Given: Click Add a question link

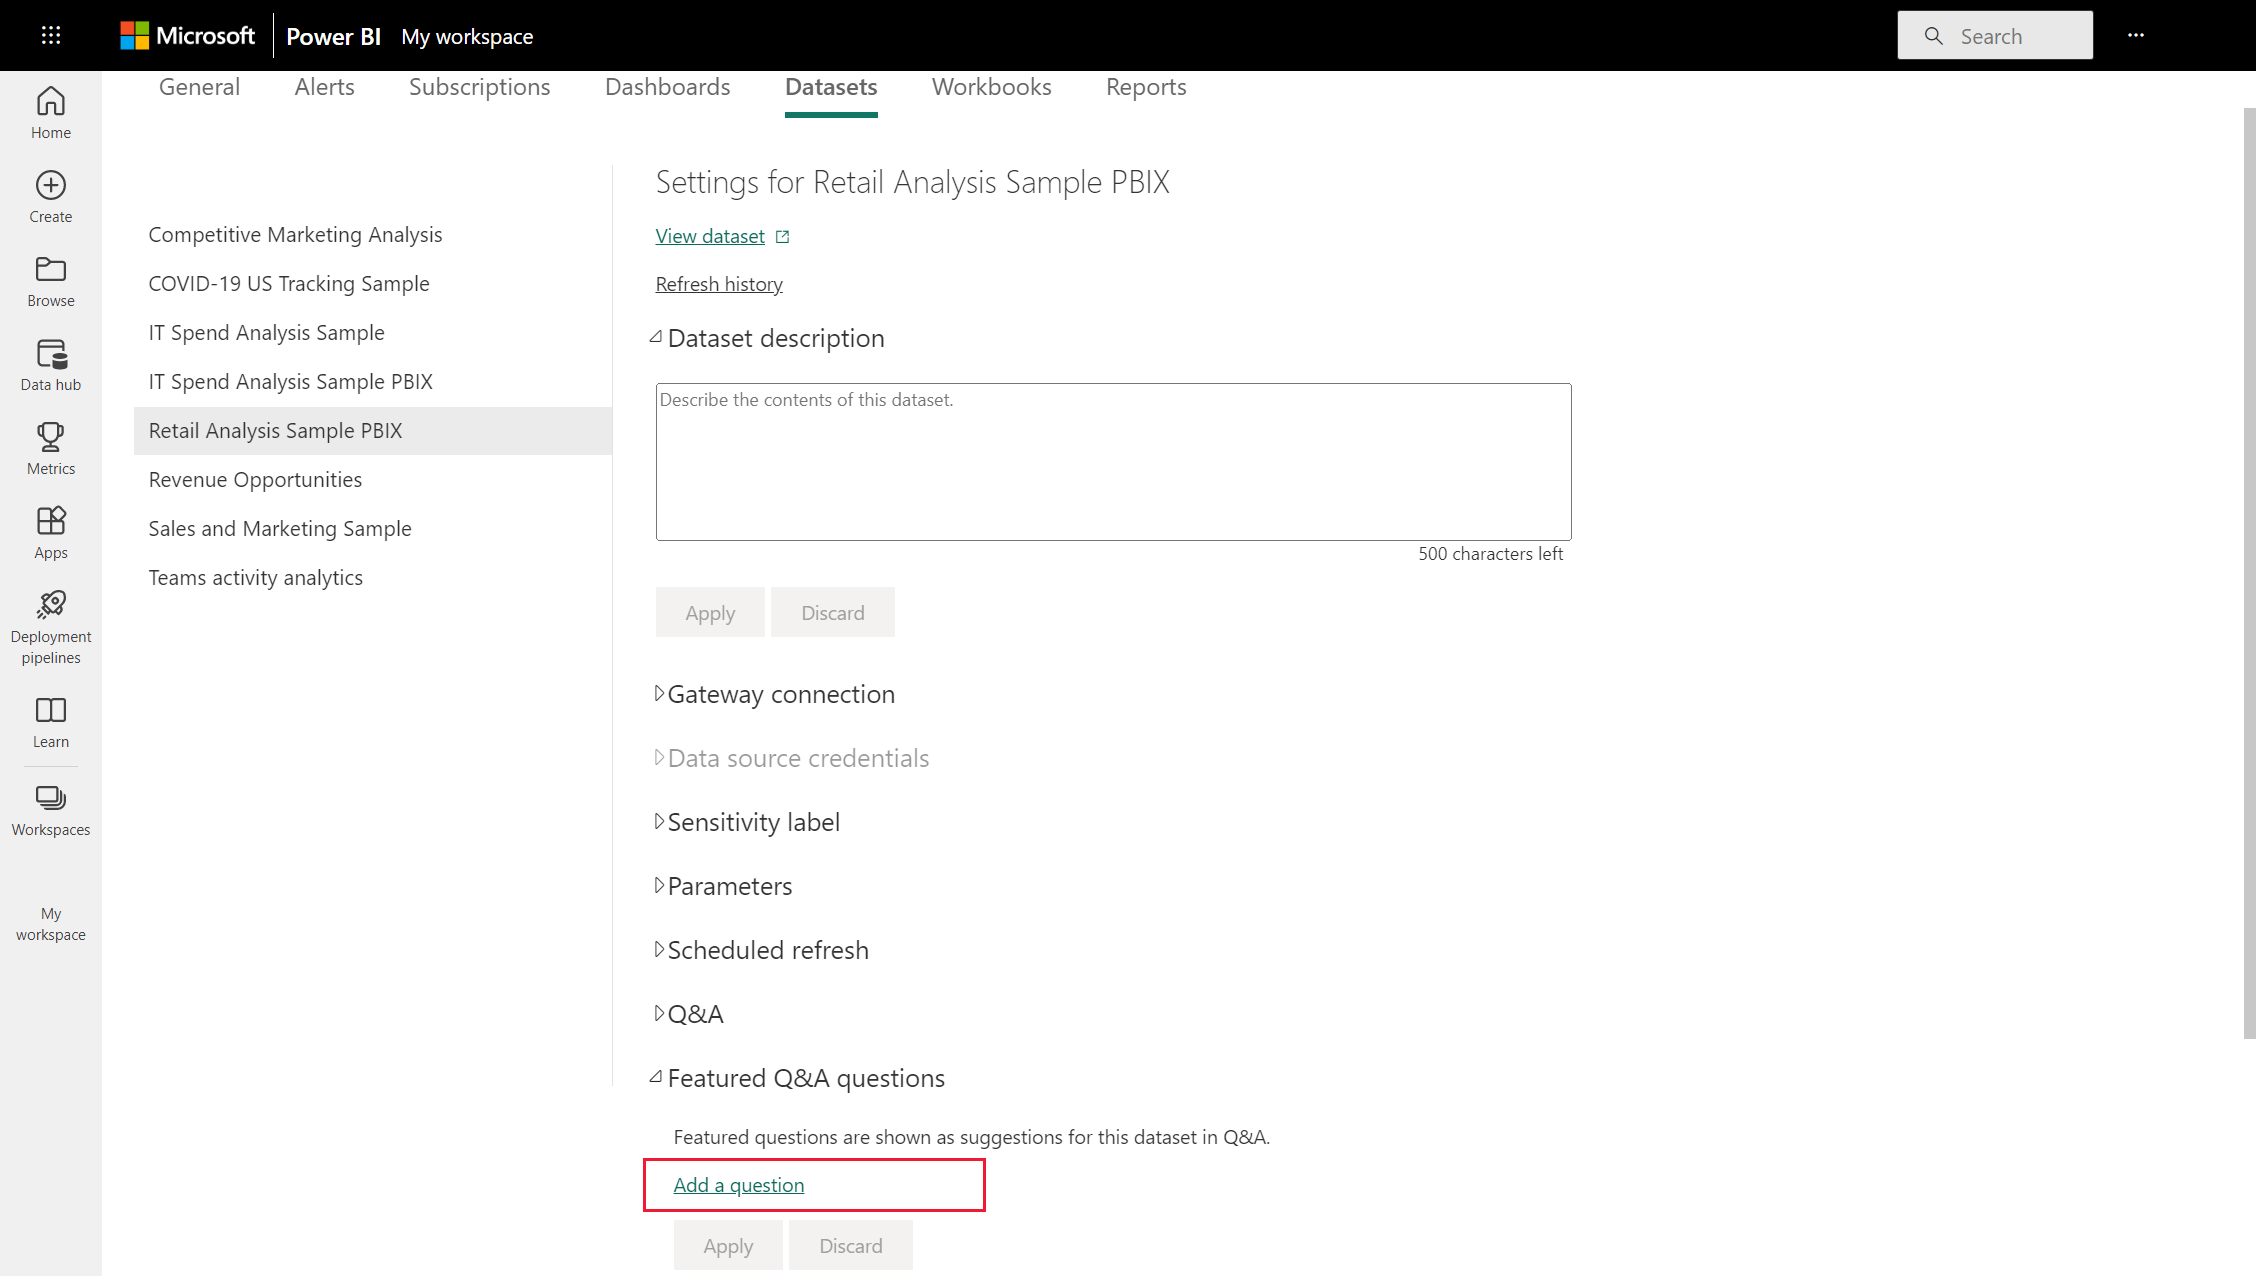Looking at the screenshot, I should tap(738, 1183).
